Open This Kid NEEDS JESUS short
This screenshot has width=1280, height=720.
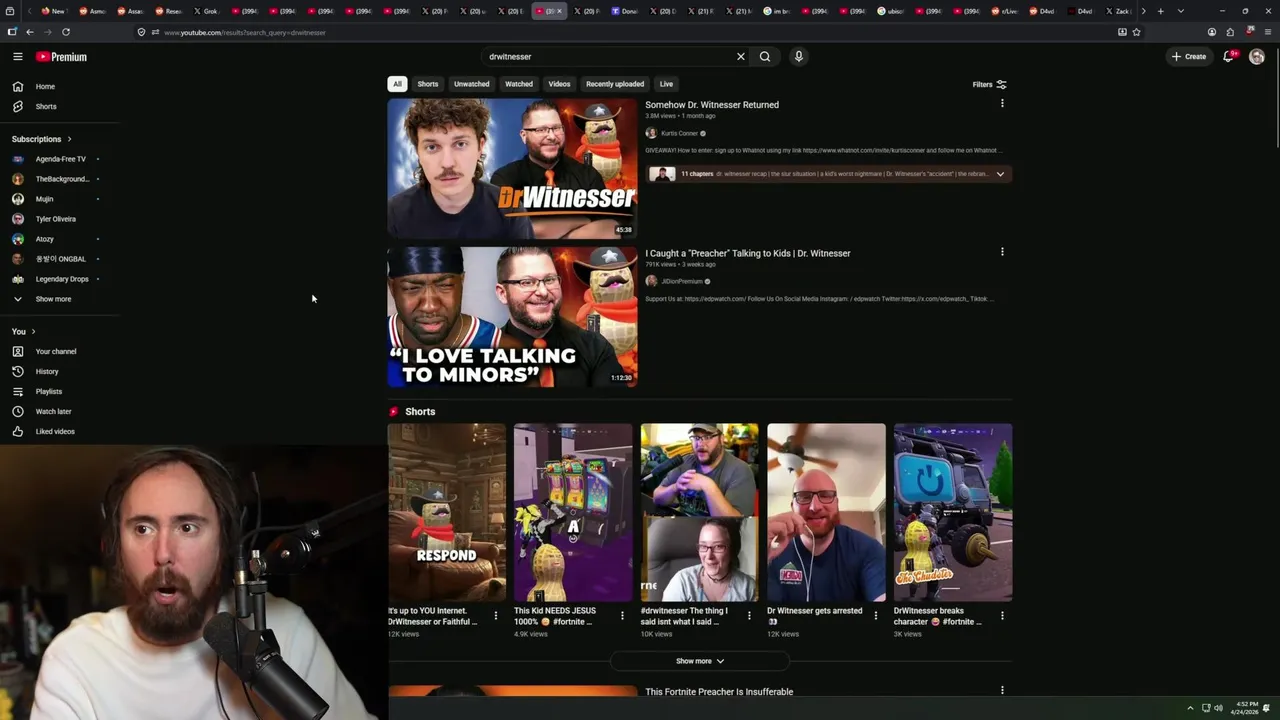coord(573,512)
